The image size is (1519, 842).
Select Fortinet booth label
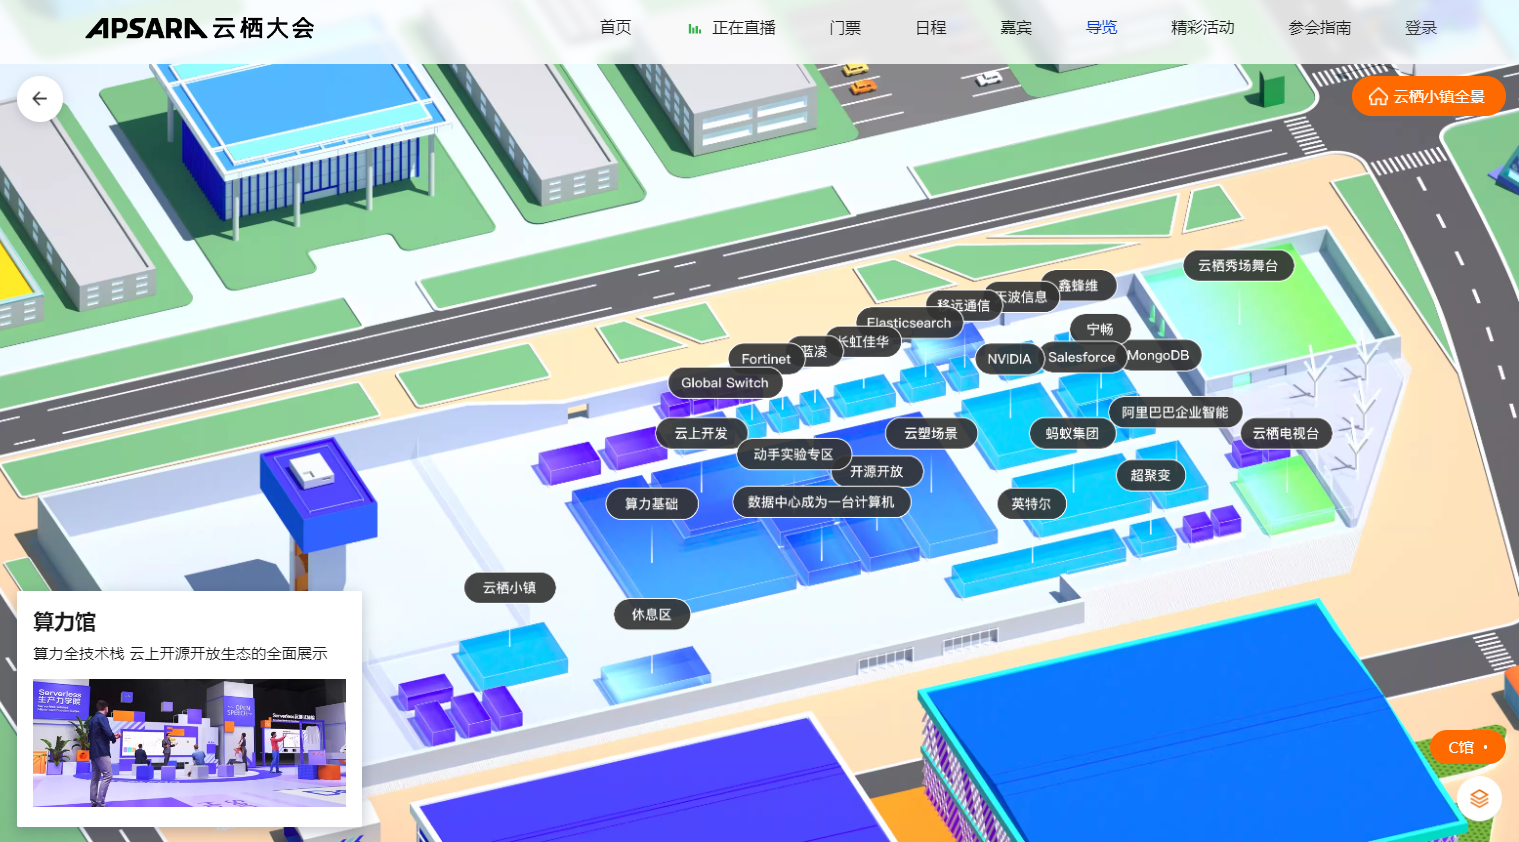pos(766,359)
